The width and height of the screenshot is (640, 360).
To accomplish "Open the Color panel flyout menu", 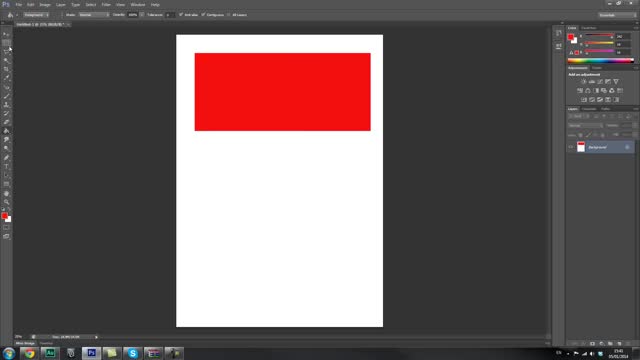I will pos(636,28).
